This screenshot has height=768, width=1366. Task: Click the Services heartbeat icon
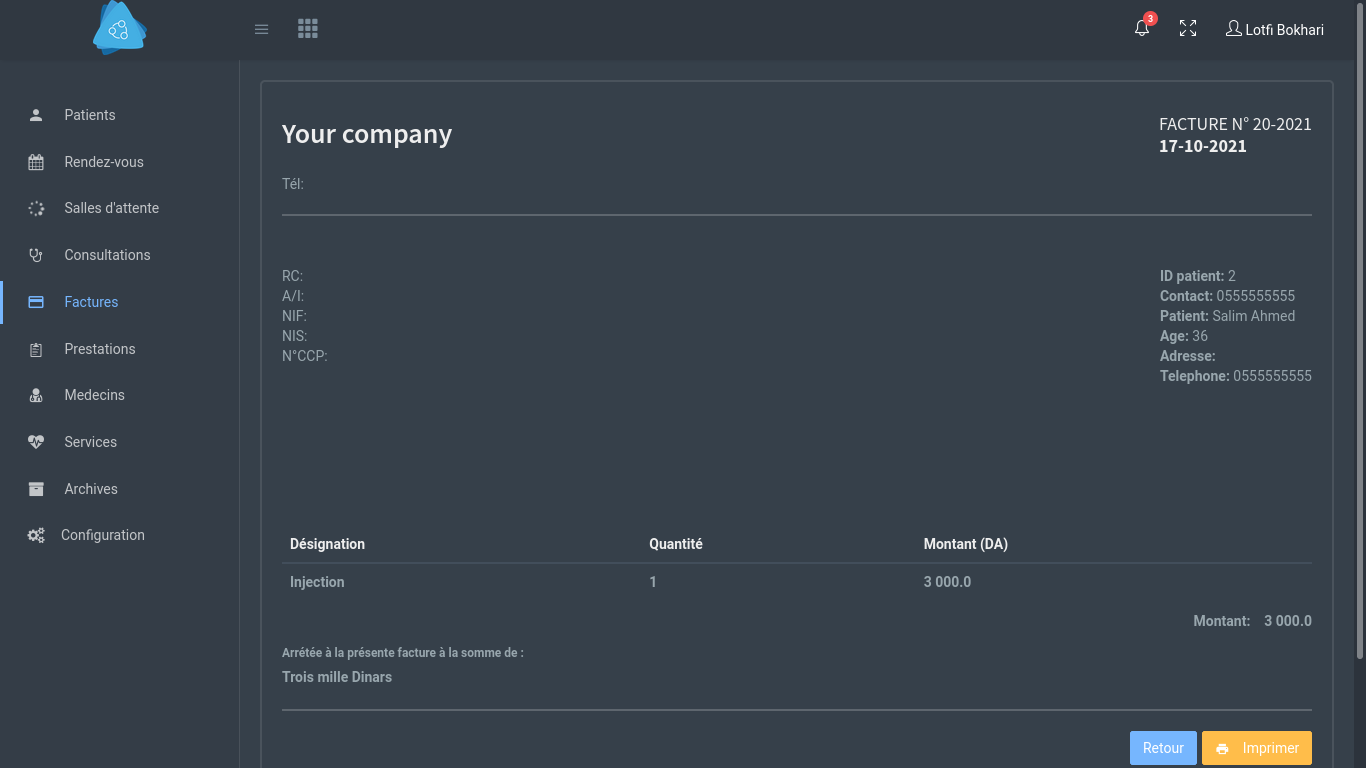(36, 442)
